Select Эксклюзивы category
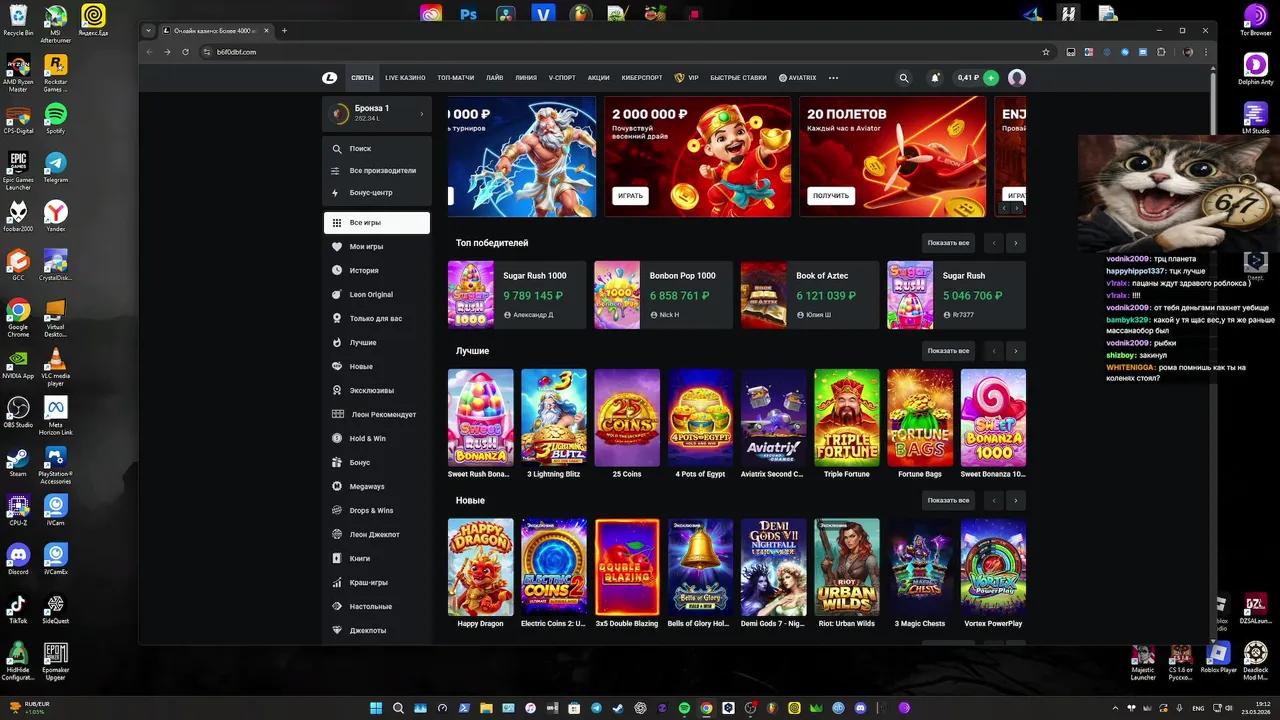The image size is (1280, 720). click(x=377, y=390)
